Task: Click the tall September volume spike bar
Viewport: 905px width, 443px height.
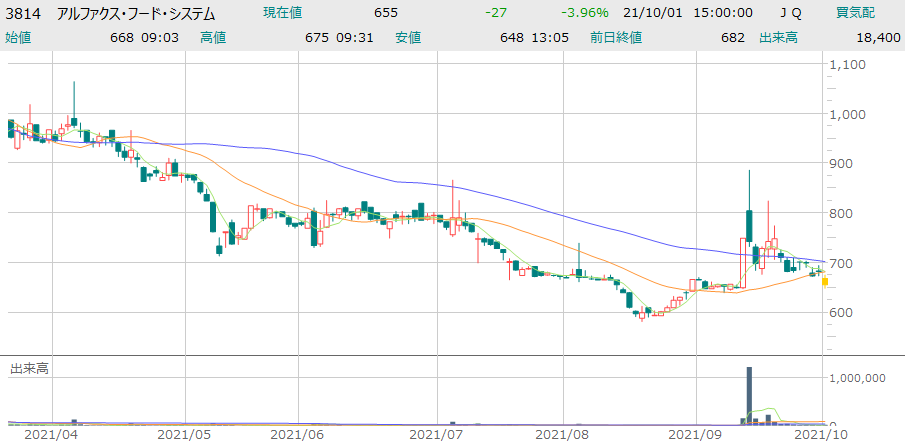Action: [x=749, y=395]
